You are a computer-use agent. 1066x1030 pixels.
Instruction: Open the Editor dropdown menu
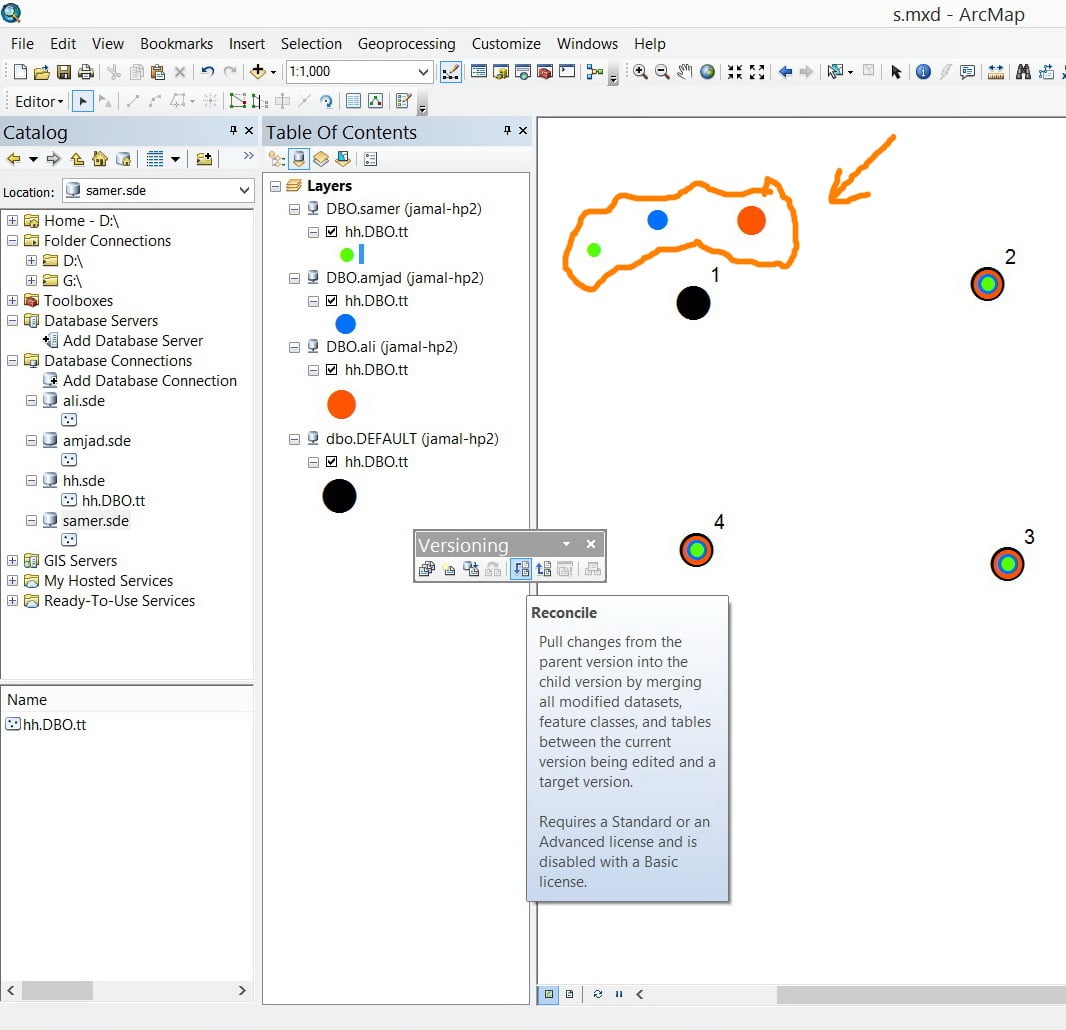tap(39, 101)
